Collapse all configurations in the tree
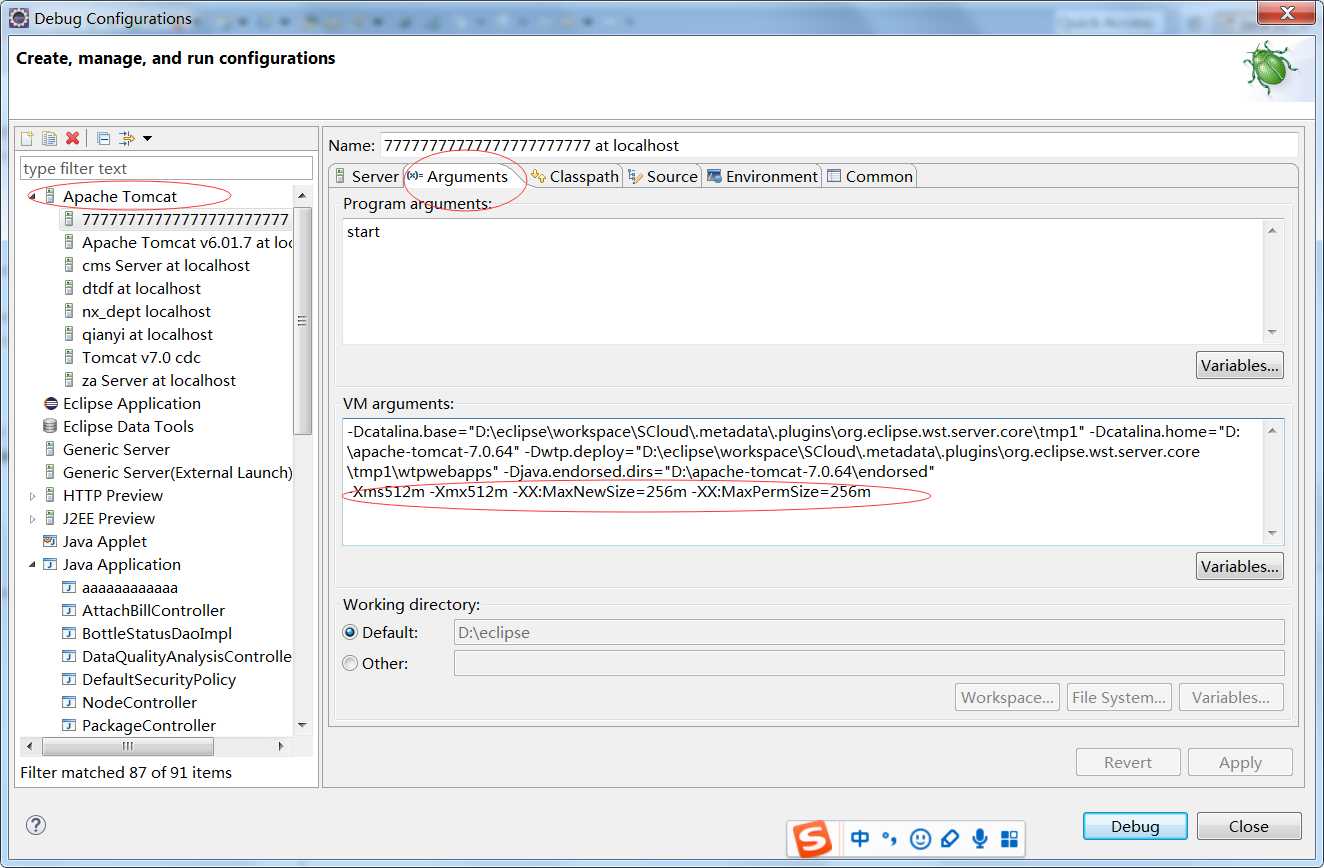 pyautogui.click(x=103, y=138)
